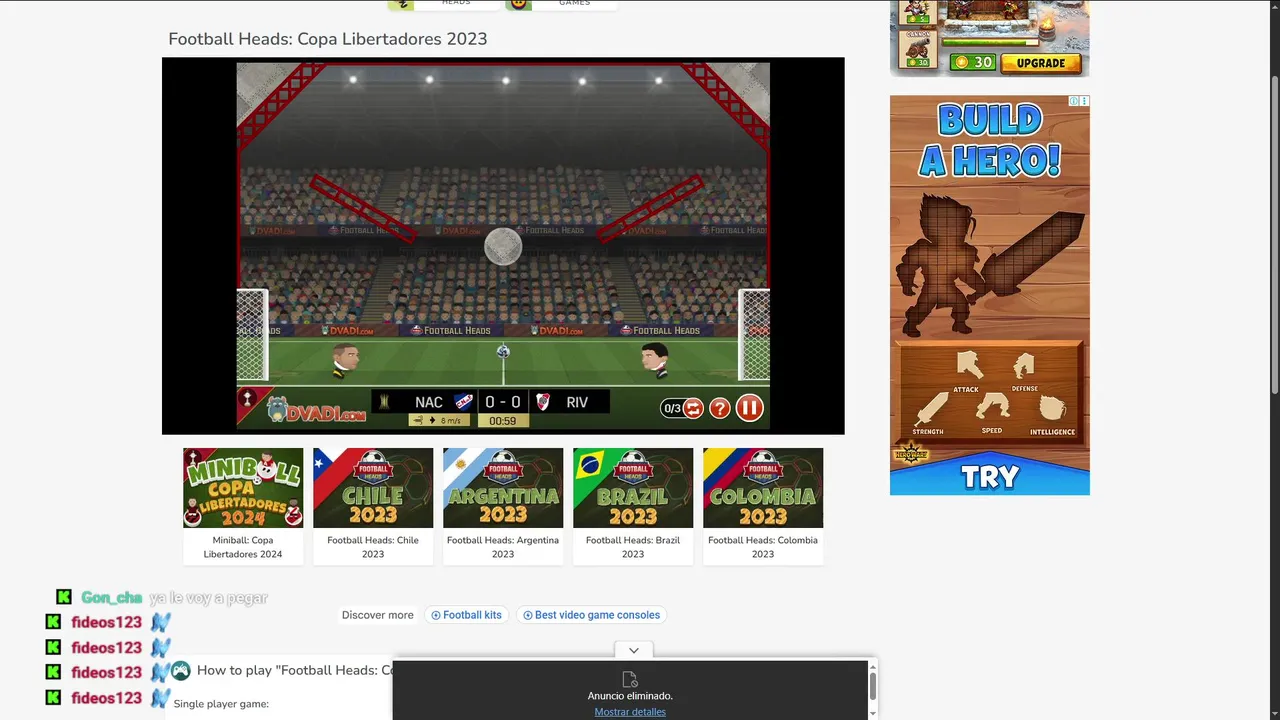Screen dimensions: 1280x720
Task: Open the game's red question mark help
Action: pos(719,408)
